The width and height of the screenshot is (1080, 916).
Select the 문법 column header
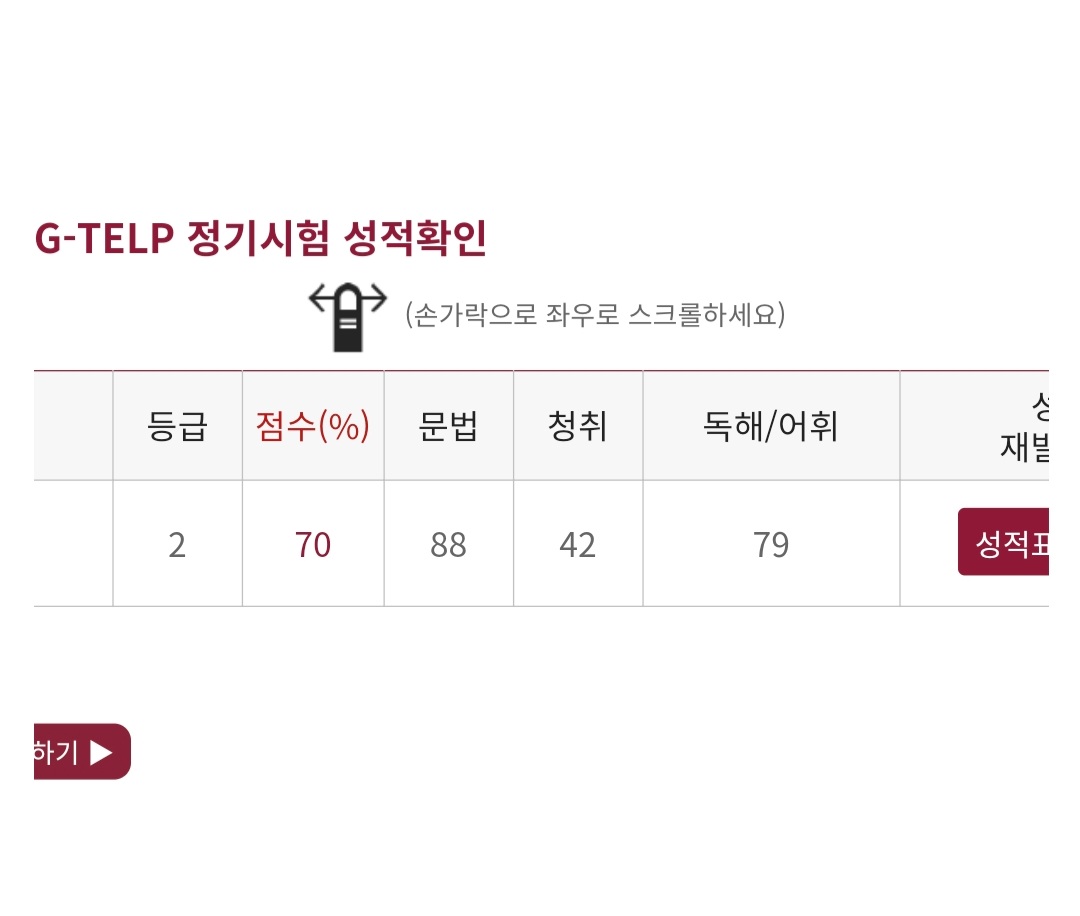(x=448, y=426)
